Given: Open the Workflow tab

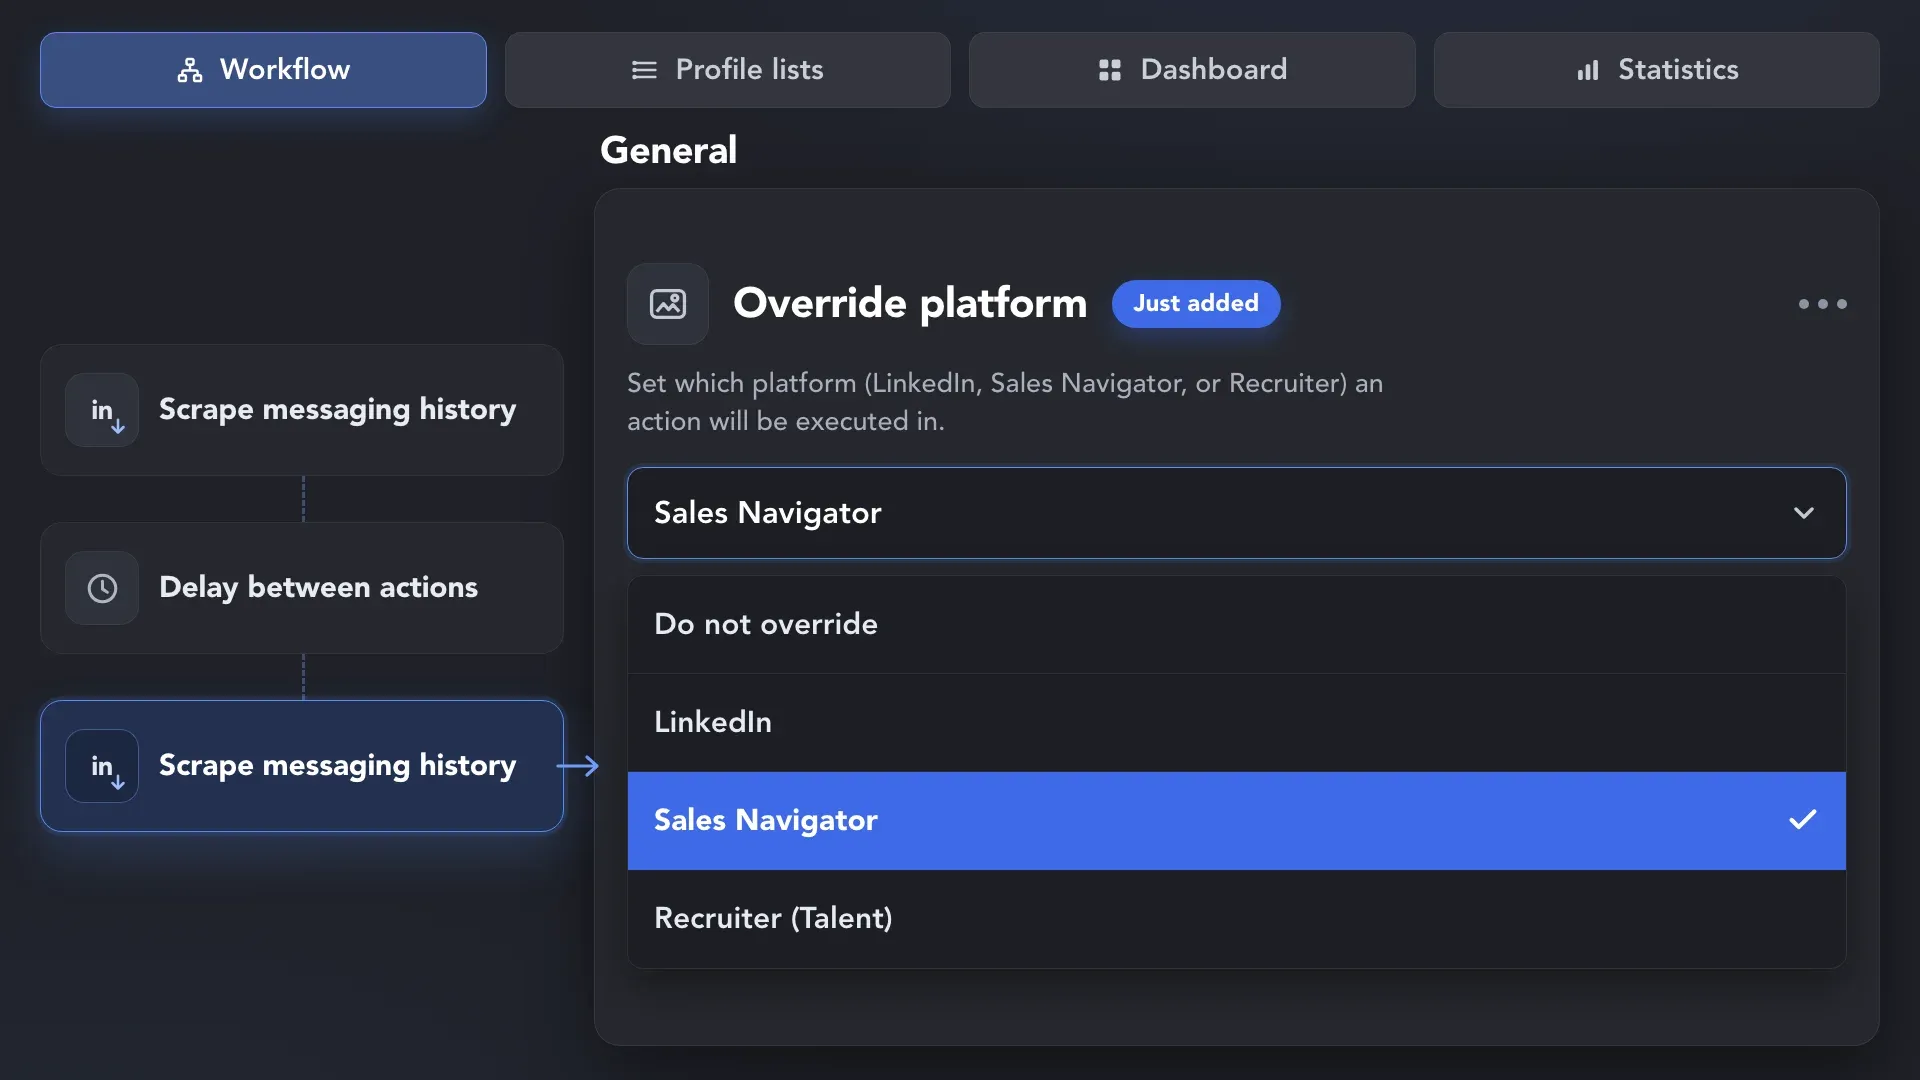Looking at the screenshot, I should 263,70.
